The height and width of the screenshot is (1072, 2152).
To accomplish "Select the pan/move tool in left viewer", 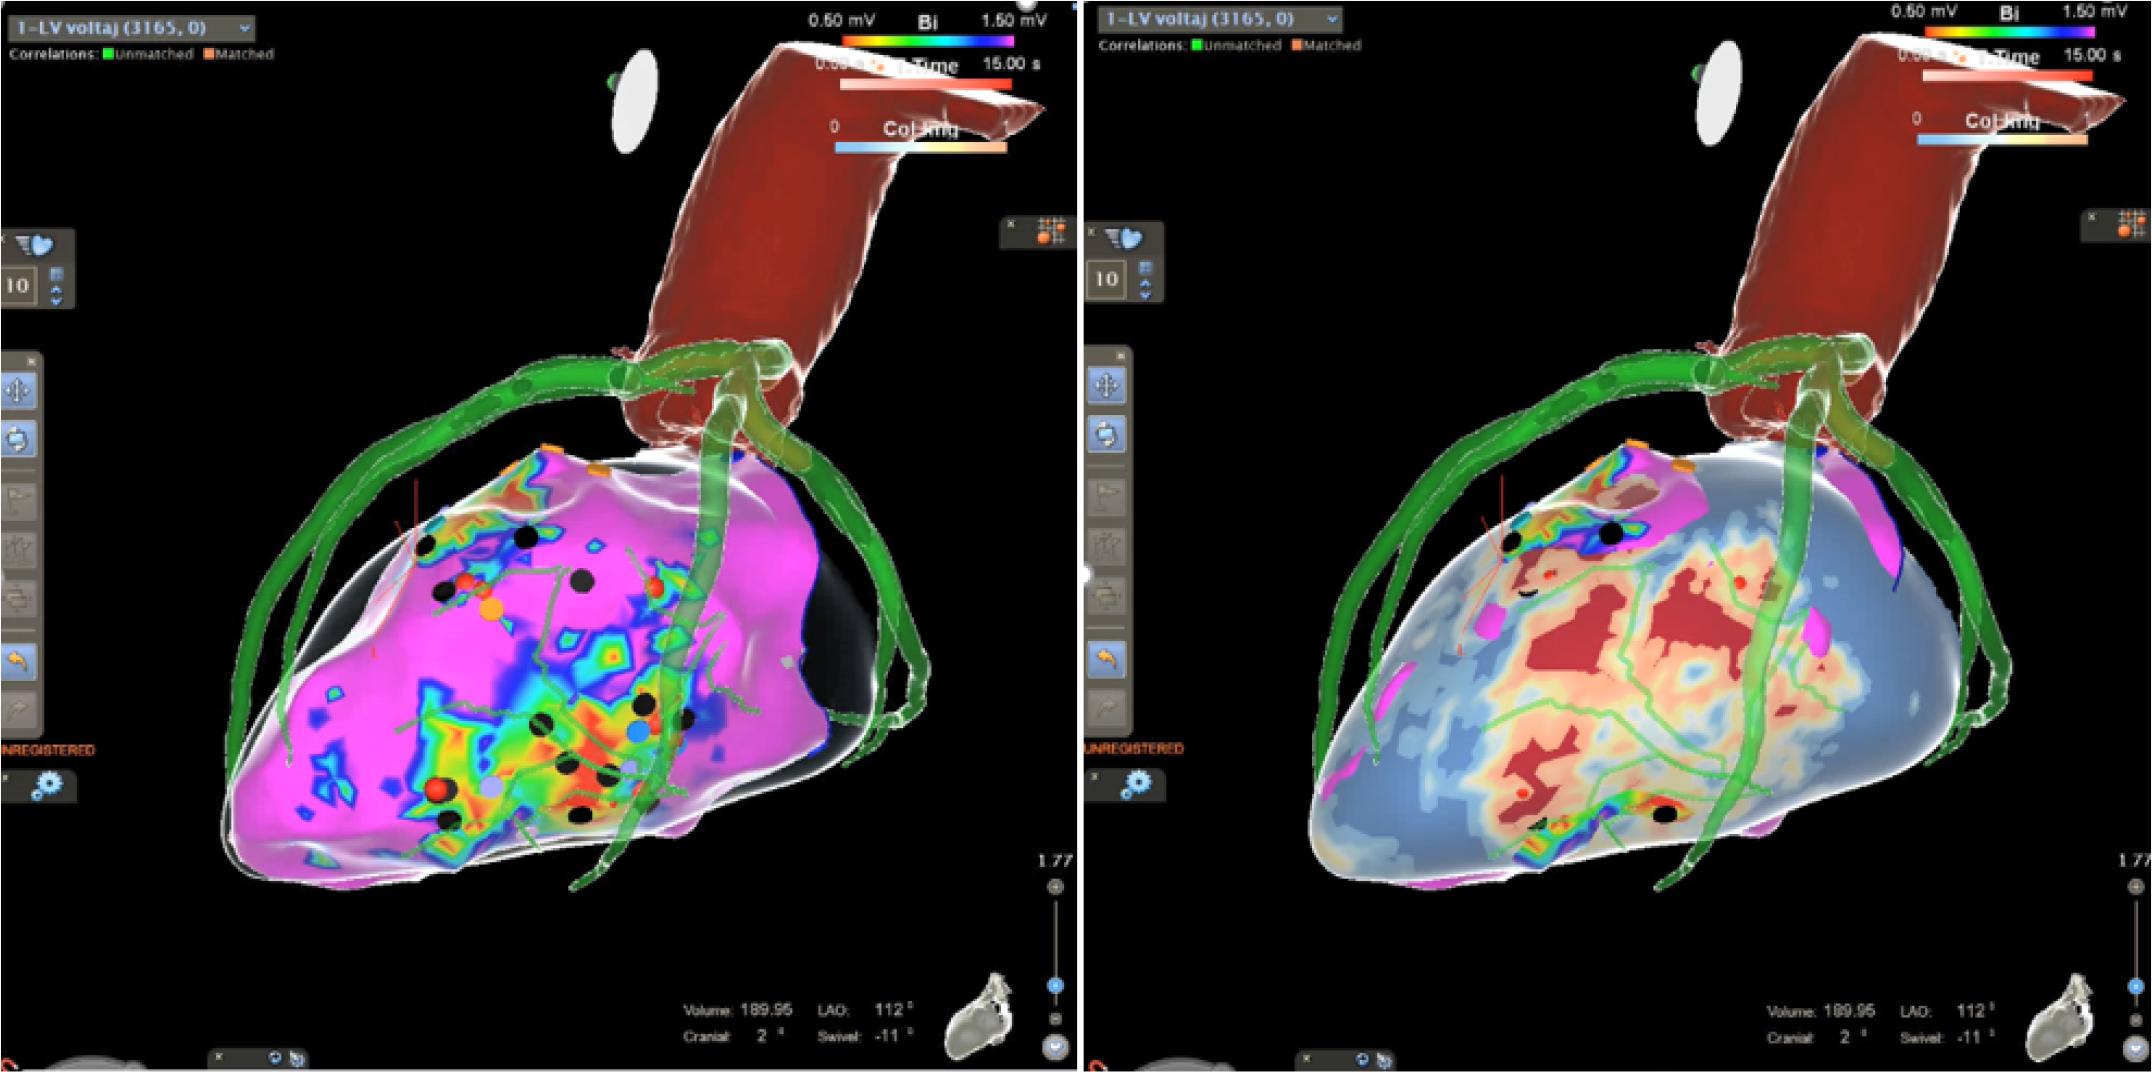I will (18, 390).
